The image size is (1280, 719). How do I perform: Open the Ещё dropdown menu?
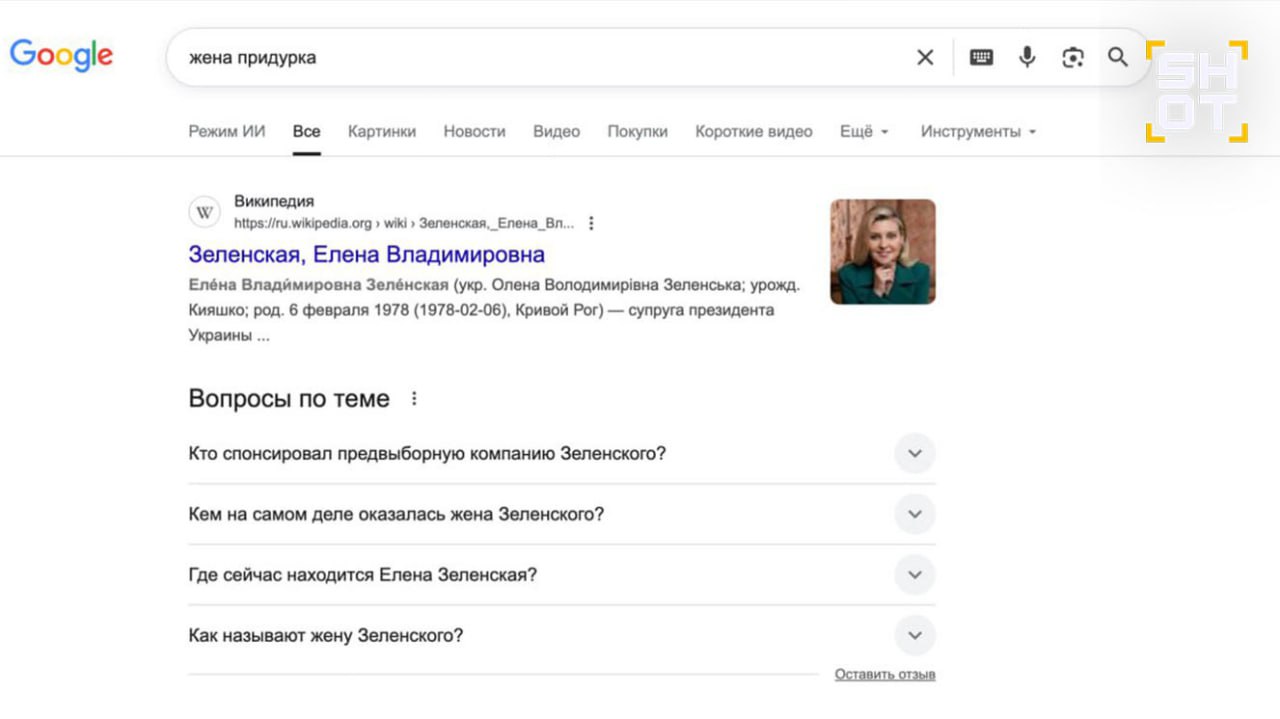(x=864, y=132)
